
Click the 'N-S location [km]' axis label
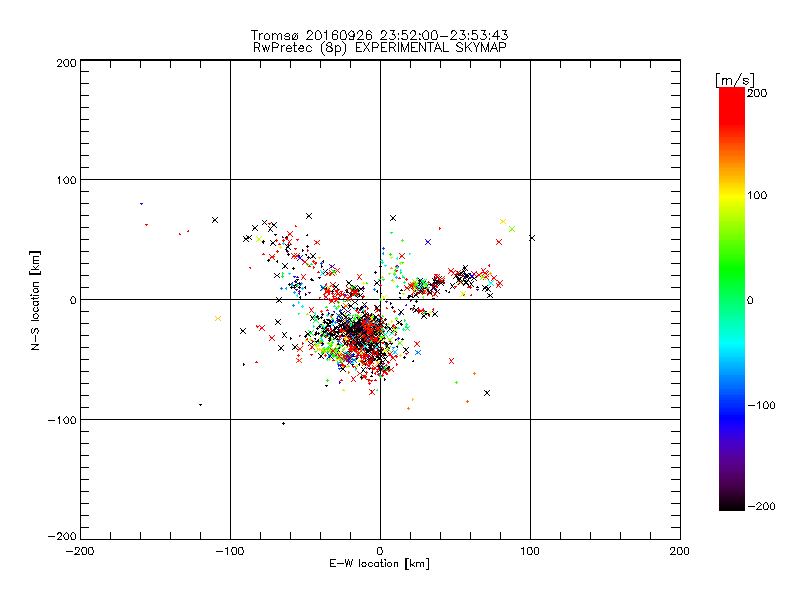[x=35, y=300]
